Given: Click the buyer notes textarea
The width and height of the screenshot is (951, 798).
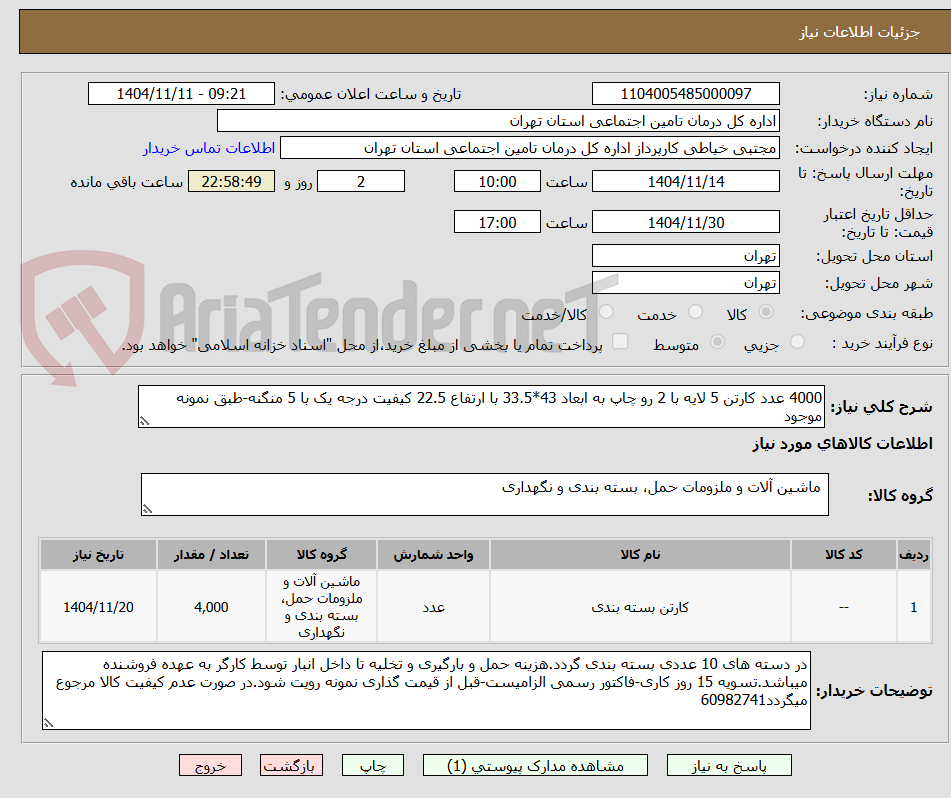Looking at the screenshot, I should tap(426, 691).
